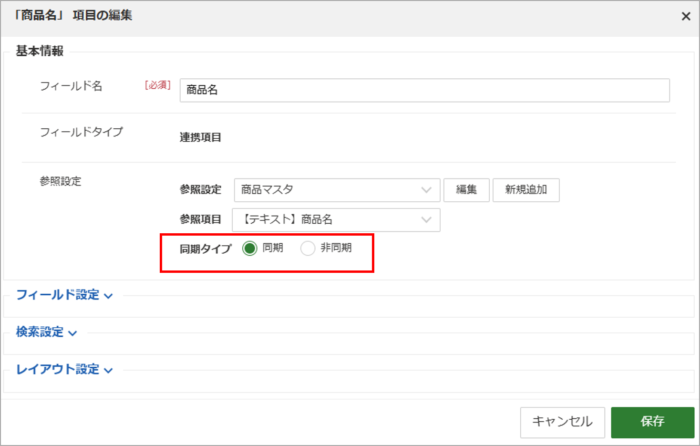Click the 同期タイプ label
This screenshot has width=700, height=446.
(x=205, y=249)
